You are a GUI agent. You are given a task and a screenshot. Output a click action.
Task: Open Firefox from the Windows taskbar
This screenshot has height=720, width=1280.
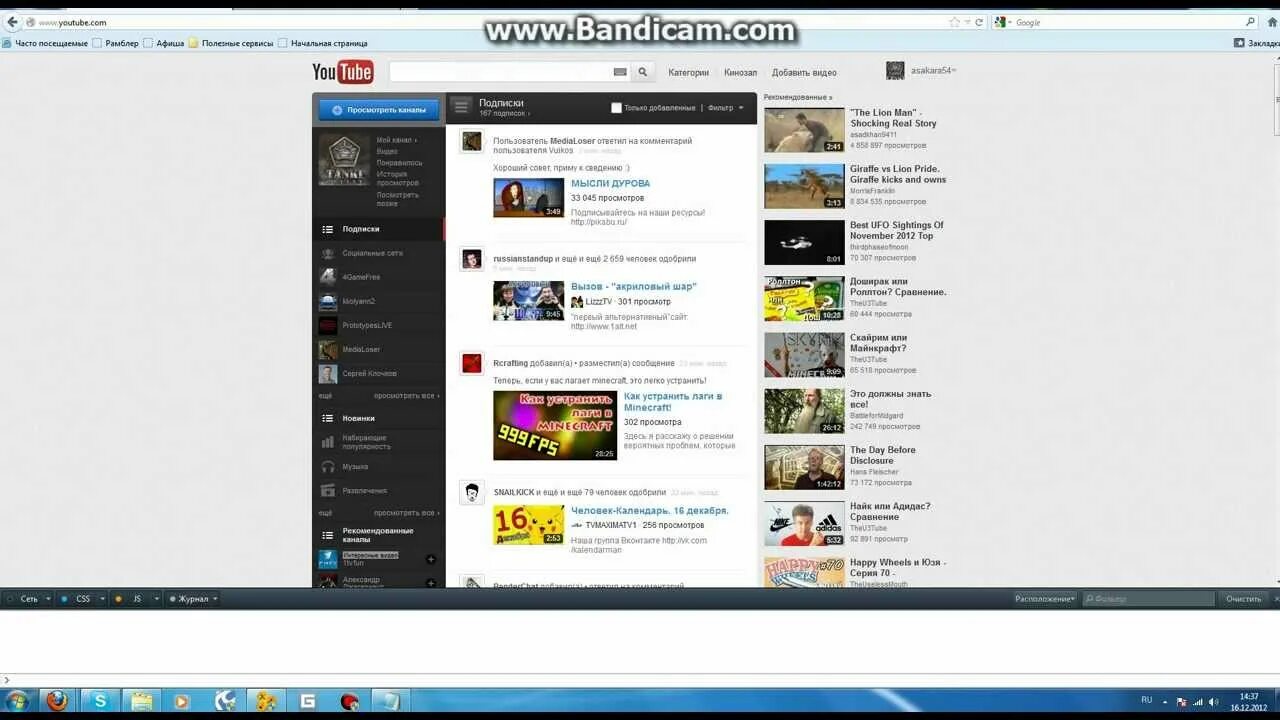point(57,701)
